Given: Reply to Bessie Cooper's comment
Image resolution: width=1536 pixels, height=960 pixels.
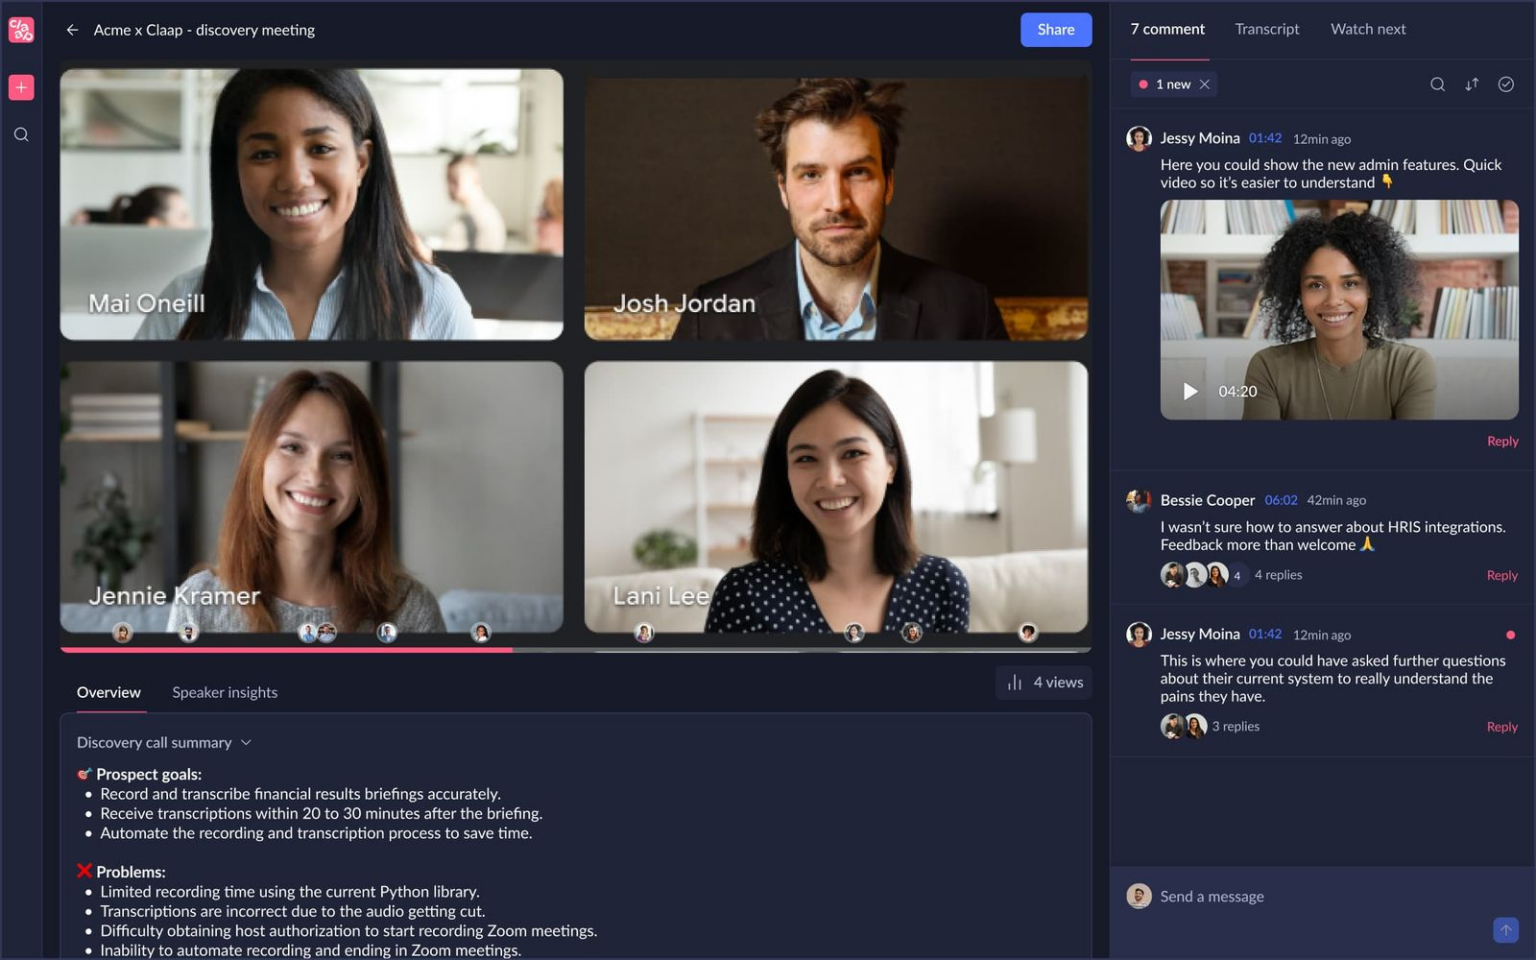Looking at the screenshot, I should coord(1501,575).
